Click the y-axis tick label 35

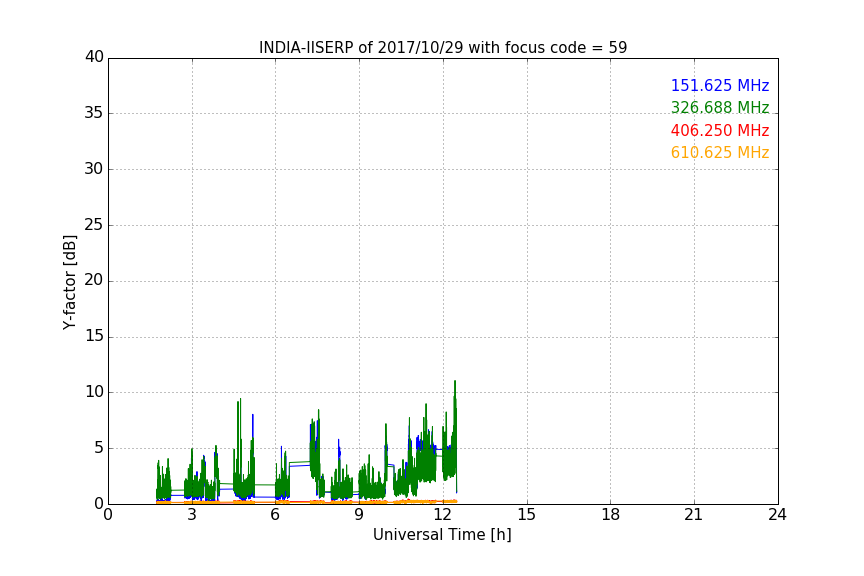point(94,113)
